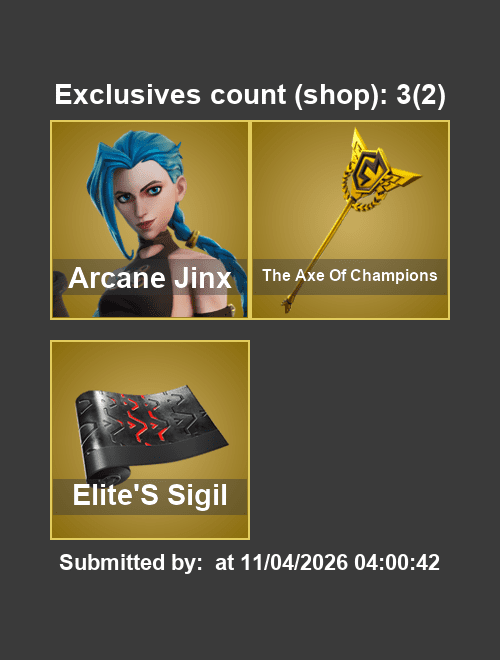Click the bottom tip of the axe handle
The width and height of the screenshot is (500, 660).
[287, 305]
